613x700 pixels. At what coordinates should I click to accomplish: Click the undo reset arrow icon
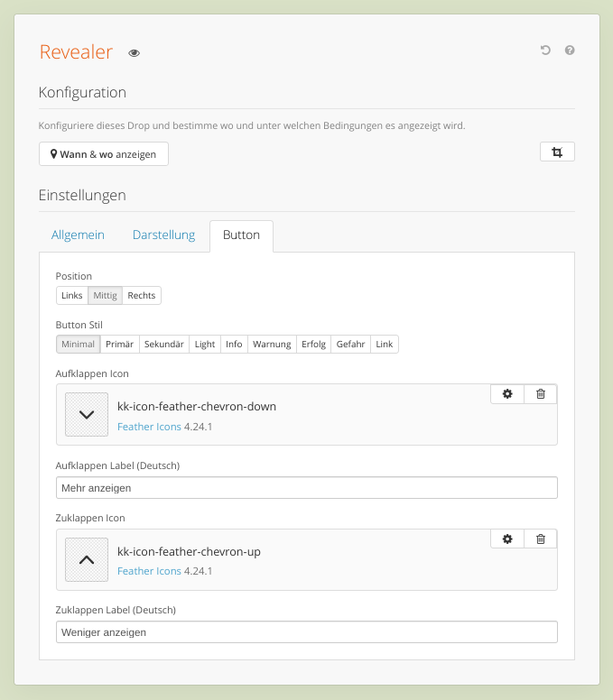click(545, 50)
